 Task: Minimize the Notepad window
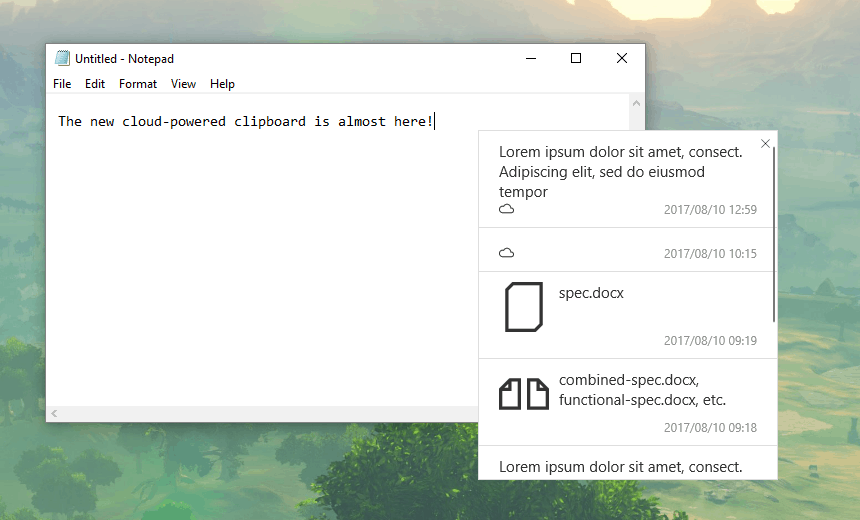(530, 59)
